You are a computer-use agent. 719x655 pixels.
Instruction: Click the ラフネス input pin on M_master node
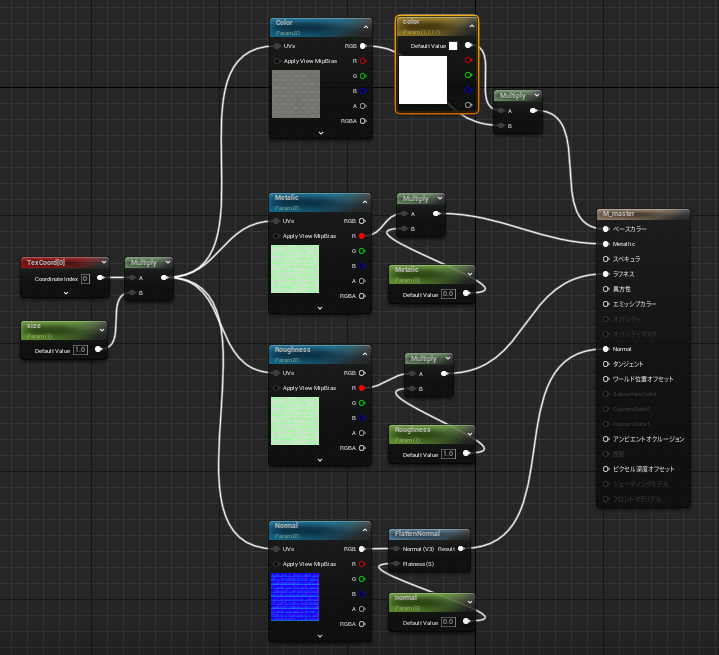(606, 273)
